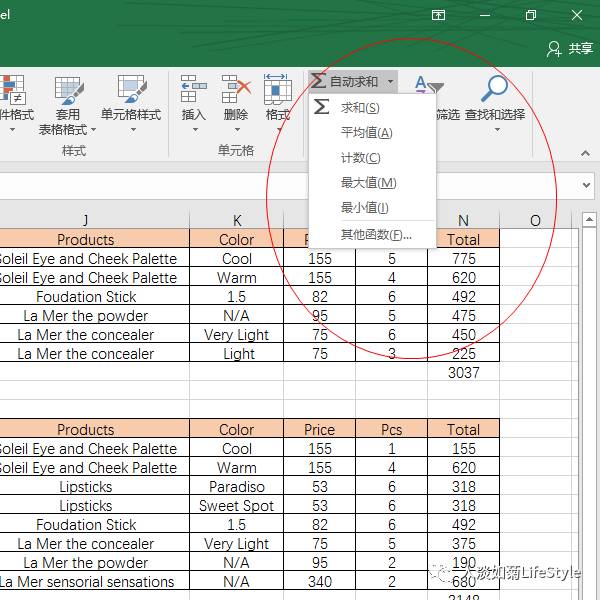Expand Format as Table dropdown arrow
The image size is (600, 600).
pyautogui.click(x=93, y=130)
